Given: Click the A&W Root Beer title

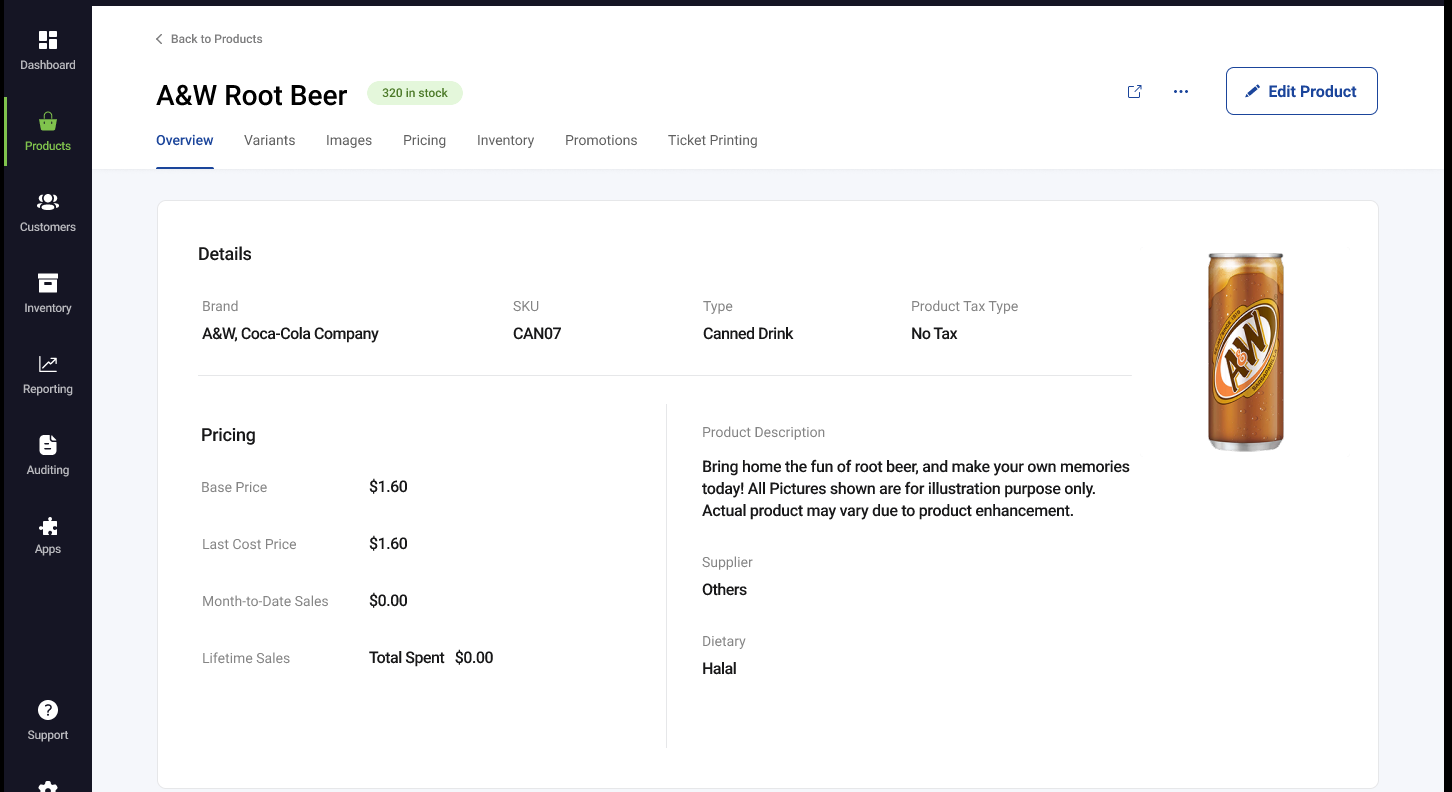Looking at the screenshot, I should pyautogui.click(x=252, y=95).
